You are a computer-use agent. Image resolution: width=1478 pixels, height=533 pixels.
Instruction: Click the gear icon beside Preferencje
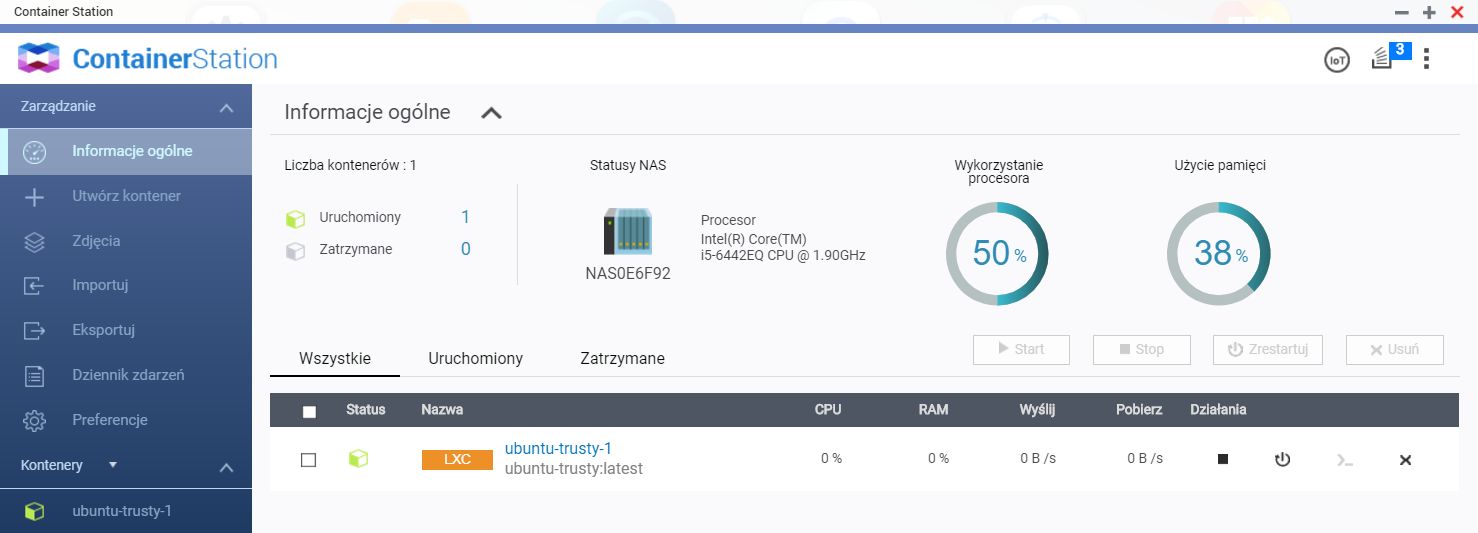(34, 420)
